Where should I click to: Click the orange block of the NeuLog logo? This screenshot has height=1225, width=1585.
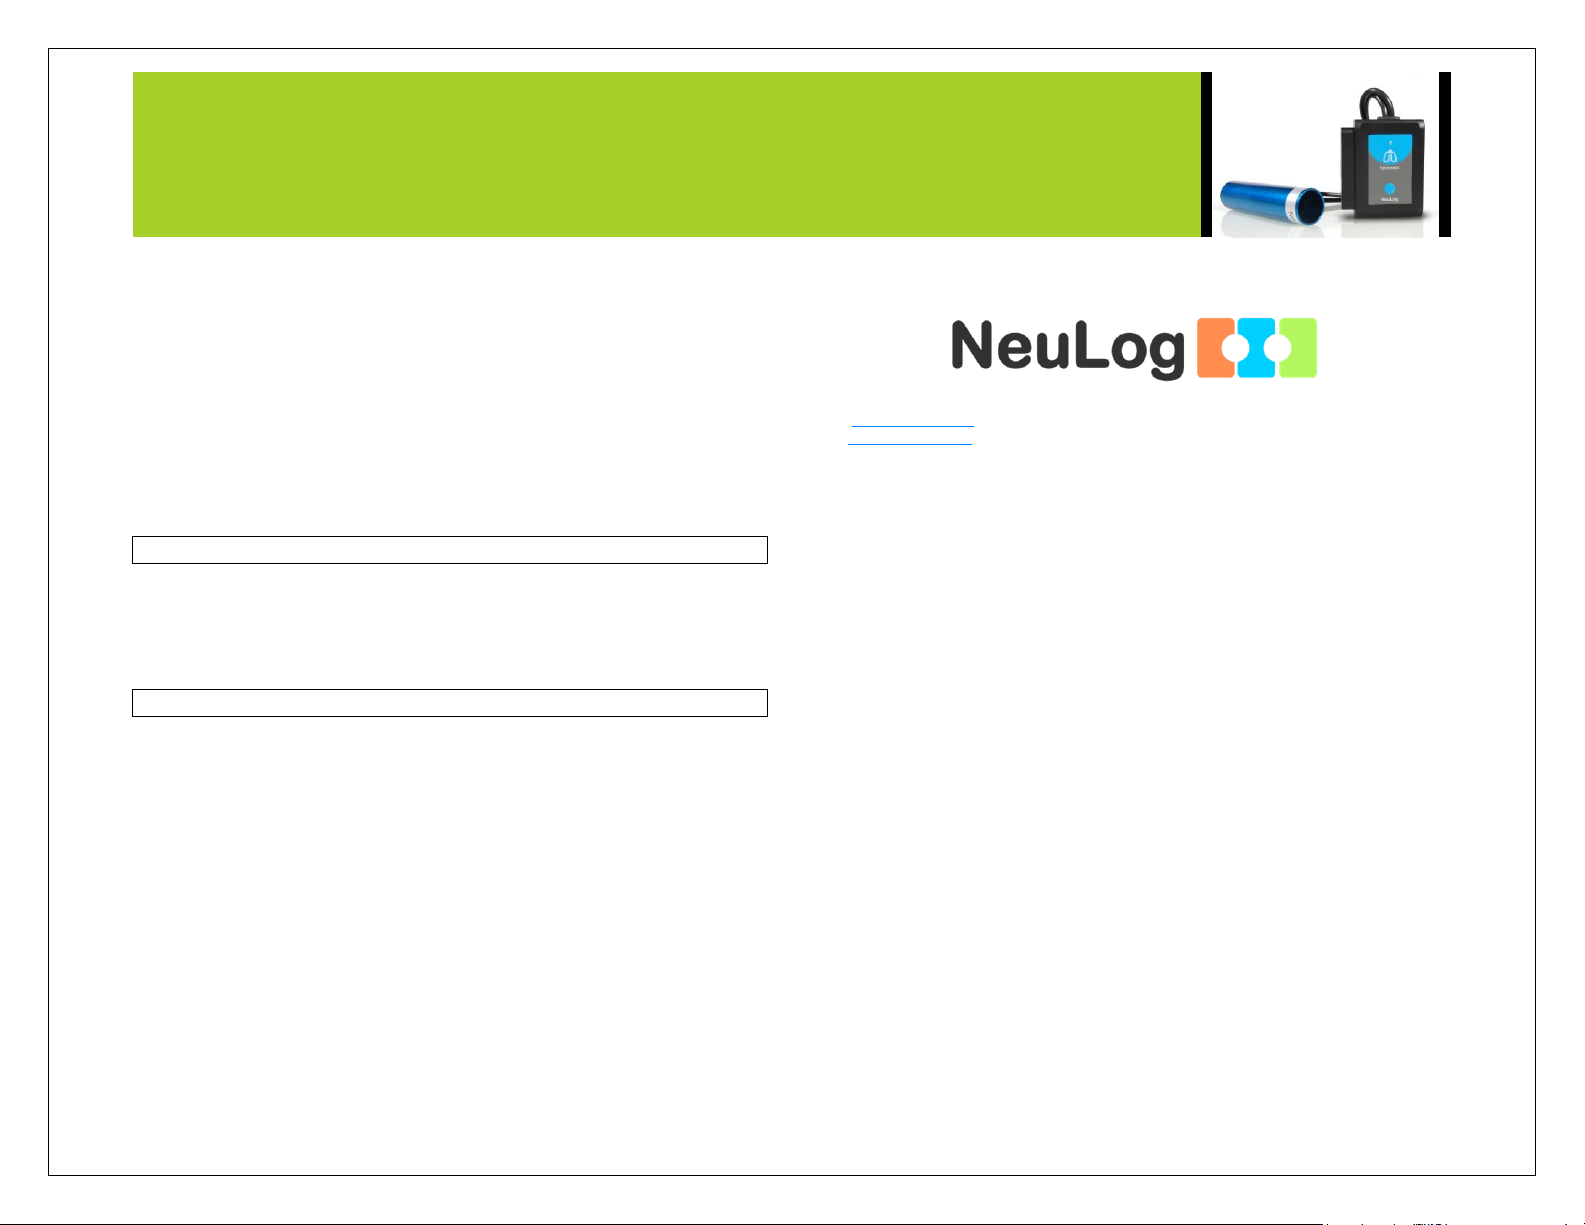(x=1218, y=348)
